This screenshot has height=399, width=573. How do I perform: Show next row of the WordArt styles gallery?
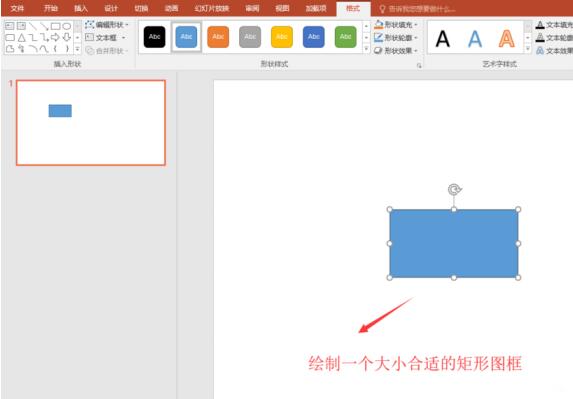click(x=528, y=37)
